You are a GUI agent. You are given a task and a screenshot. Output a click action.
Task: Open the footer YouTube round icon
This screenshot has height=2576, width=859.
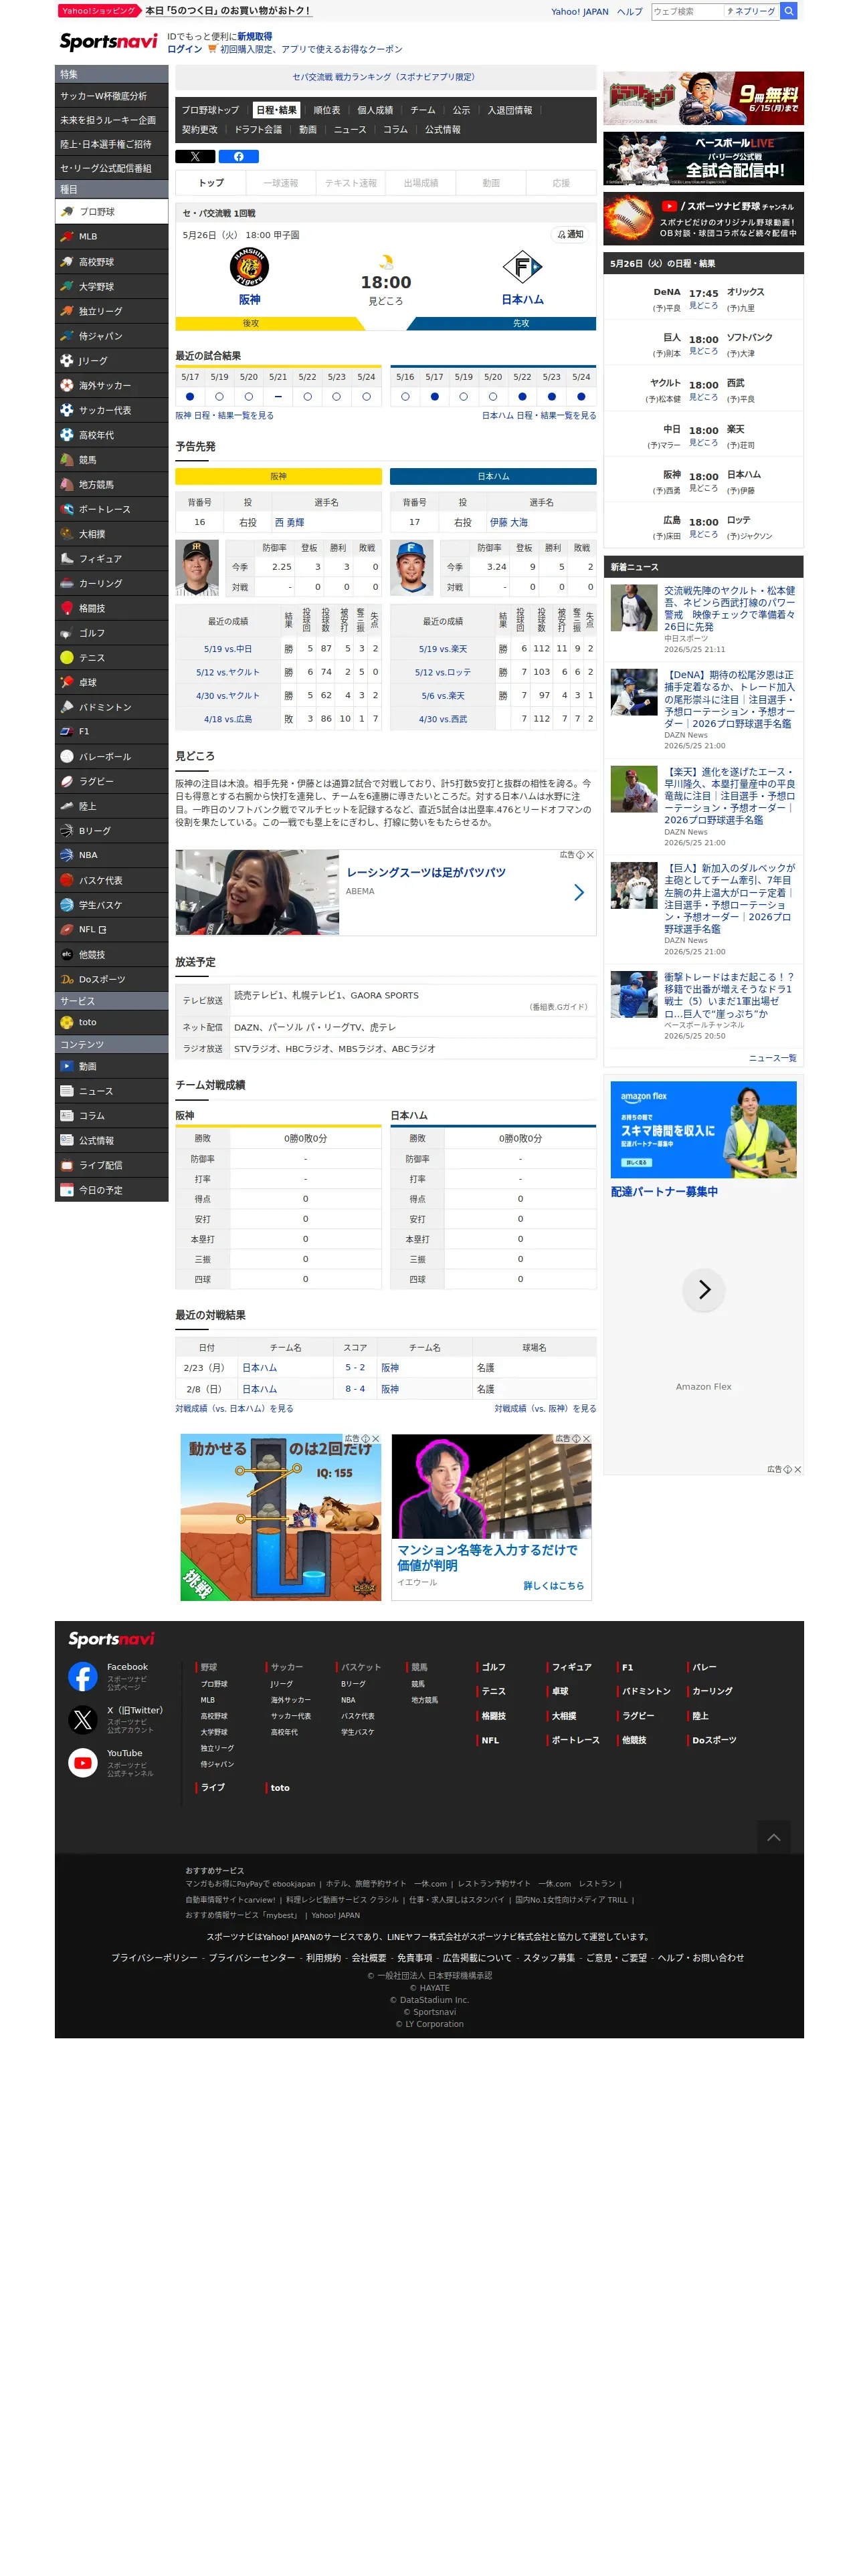click(83, 1763)
